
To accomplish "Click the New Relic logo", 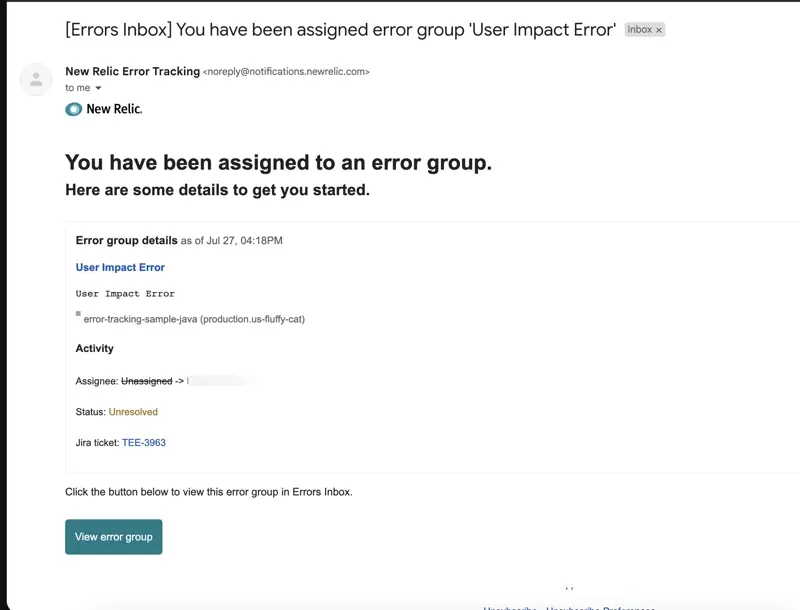I will (x=104, y=109).
